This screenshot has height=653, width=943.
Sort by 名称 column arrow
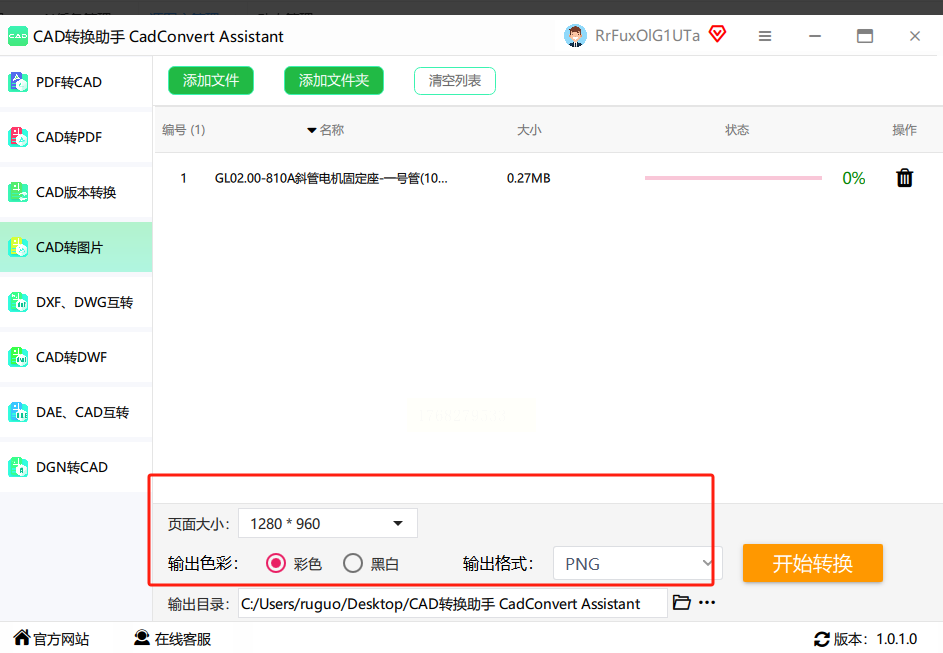click(x=312, y=130)
